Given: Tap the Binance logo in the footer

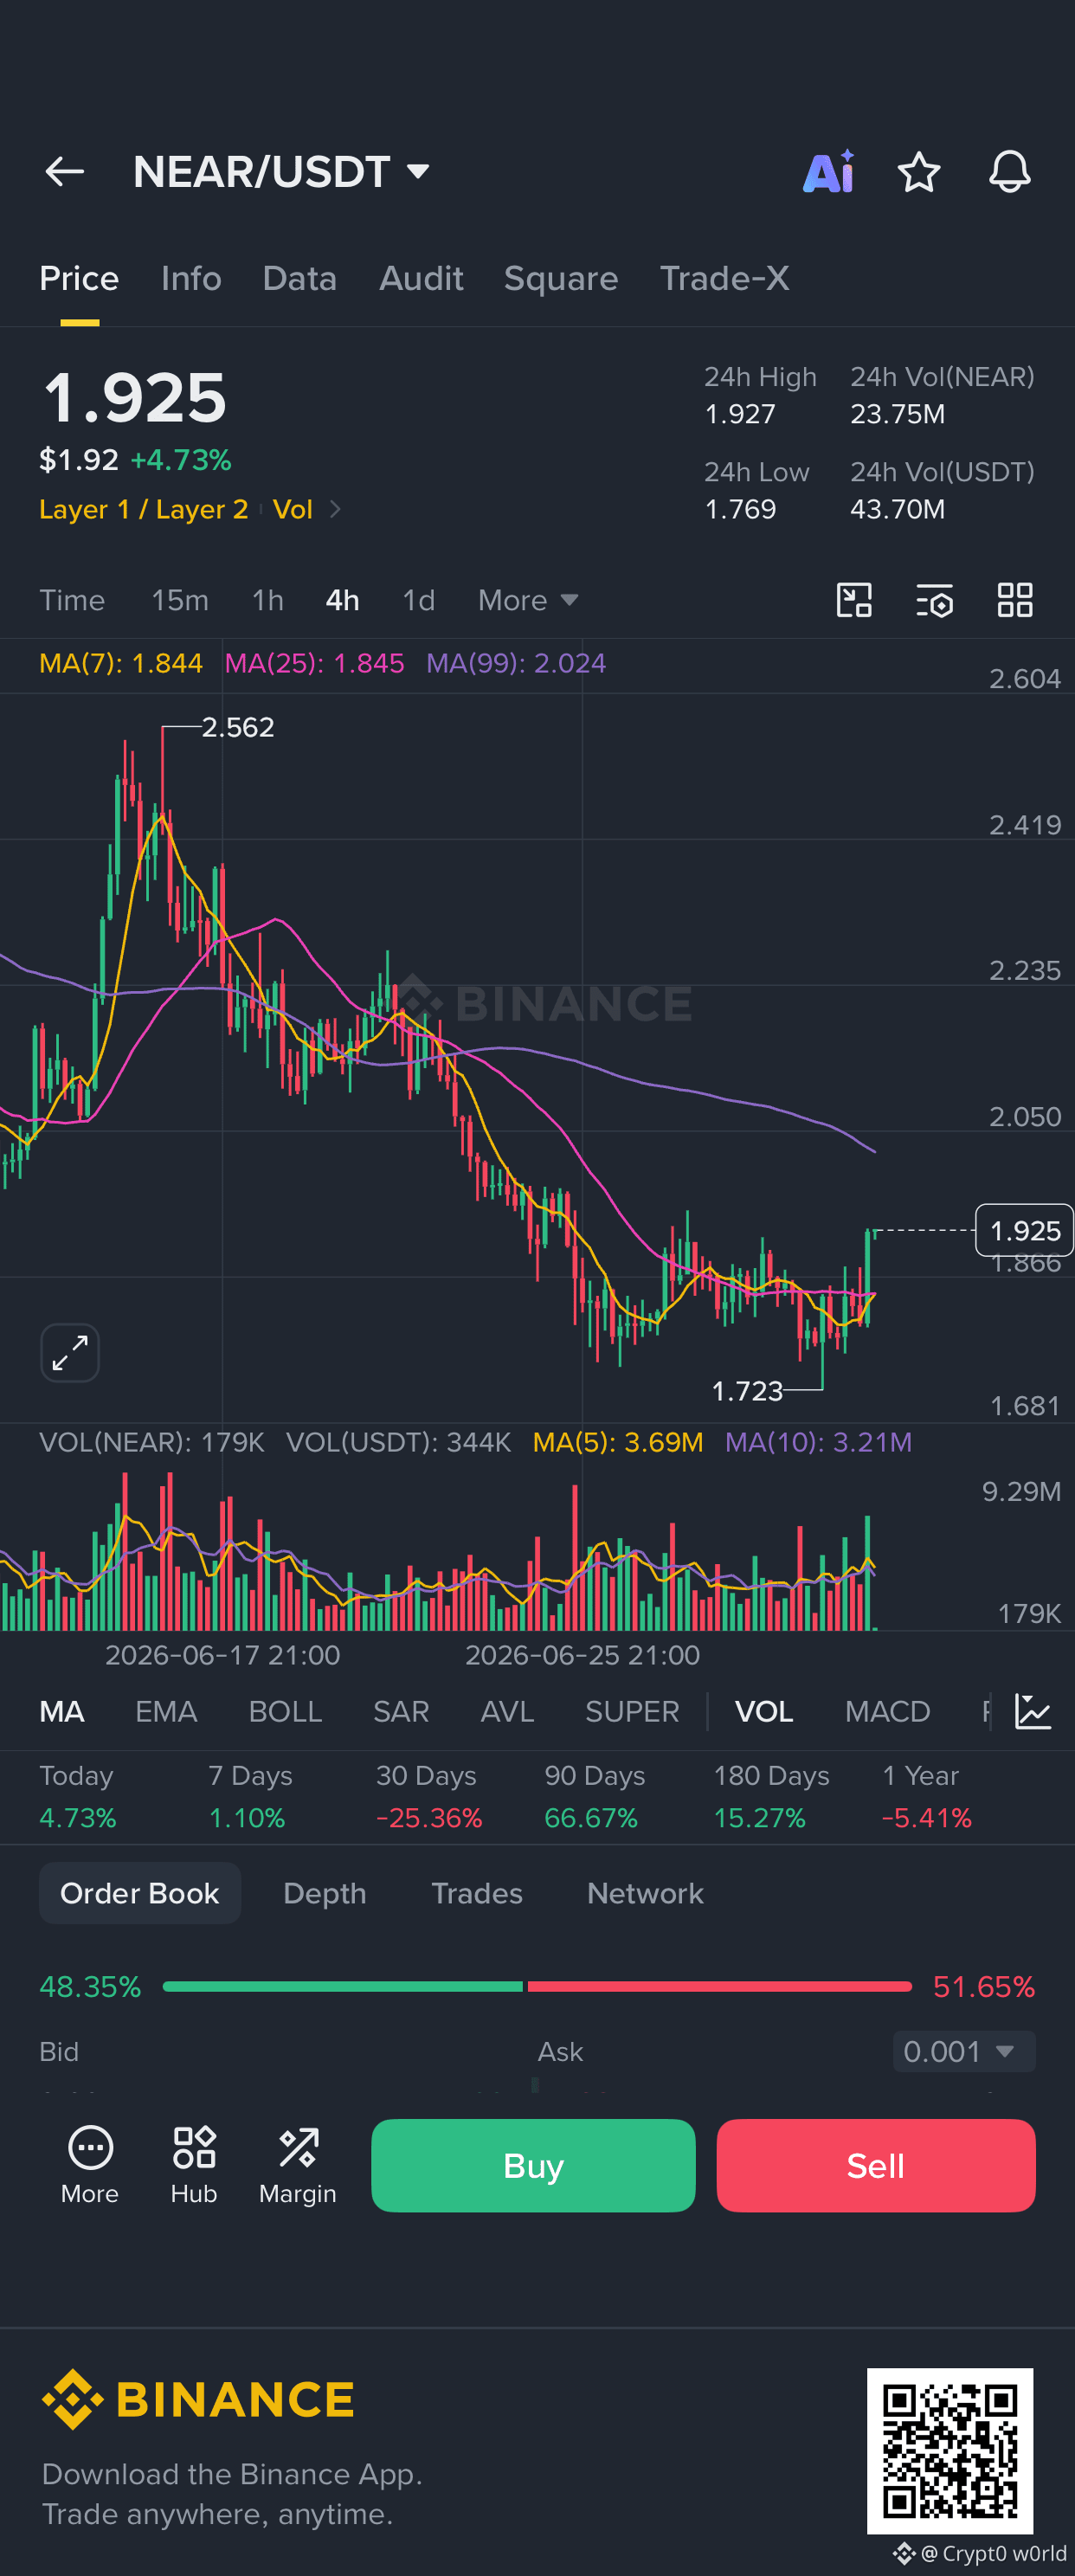Looking at the screenshot, I should pos(198,2400).
